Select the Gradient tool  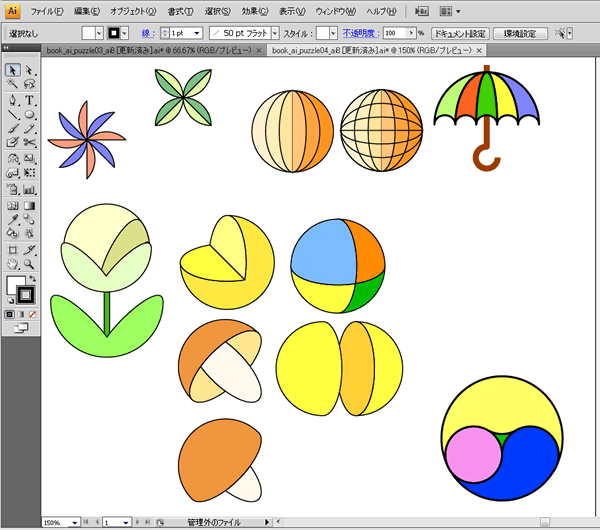point(29,206)
